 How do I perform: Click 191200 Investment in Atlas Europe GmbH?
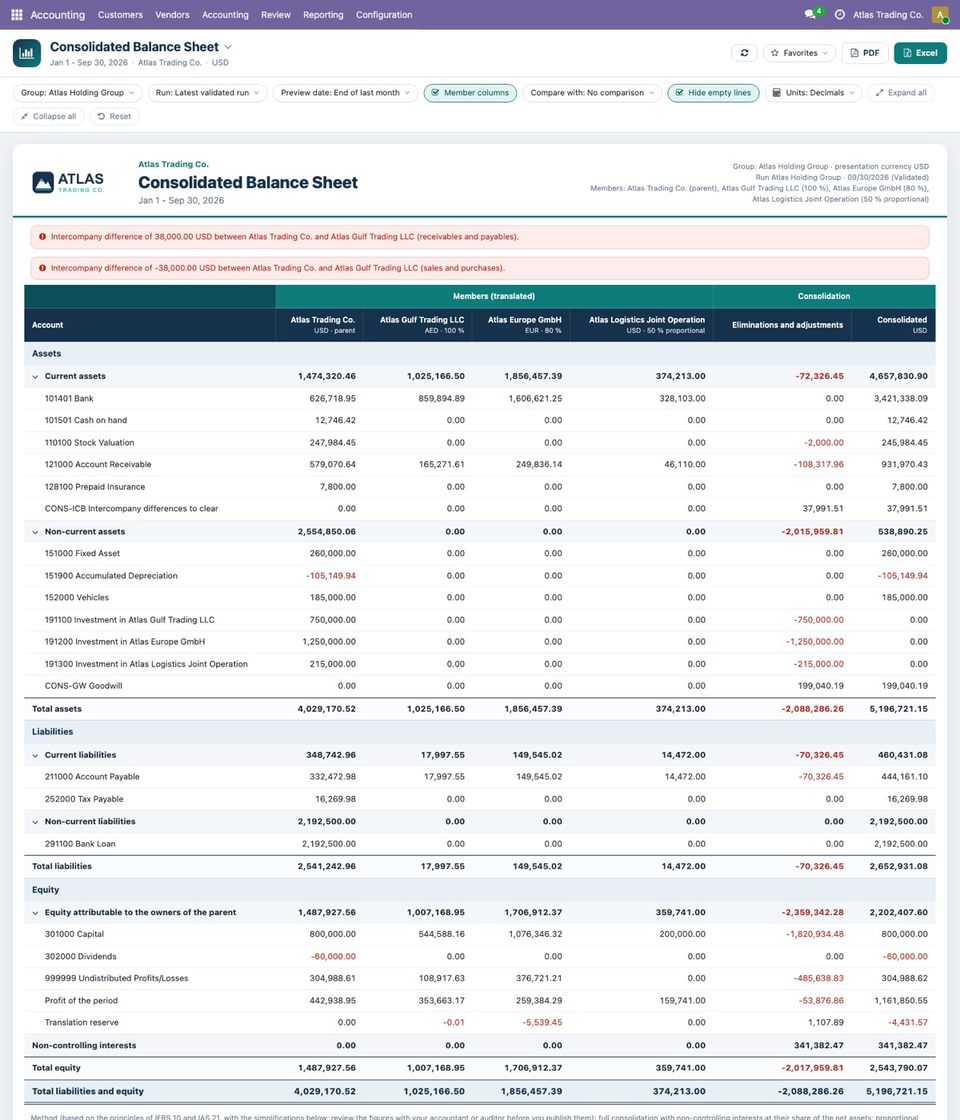click(x=480, y=642)
